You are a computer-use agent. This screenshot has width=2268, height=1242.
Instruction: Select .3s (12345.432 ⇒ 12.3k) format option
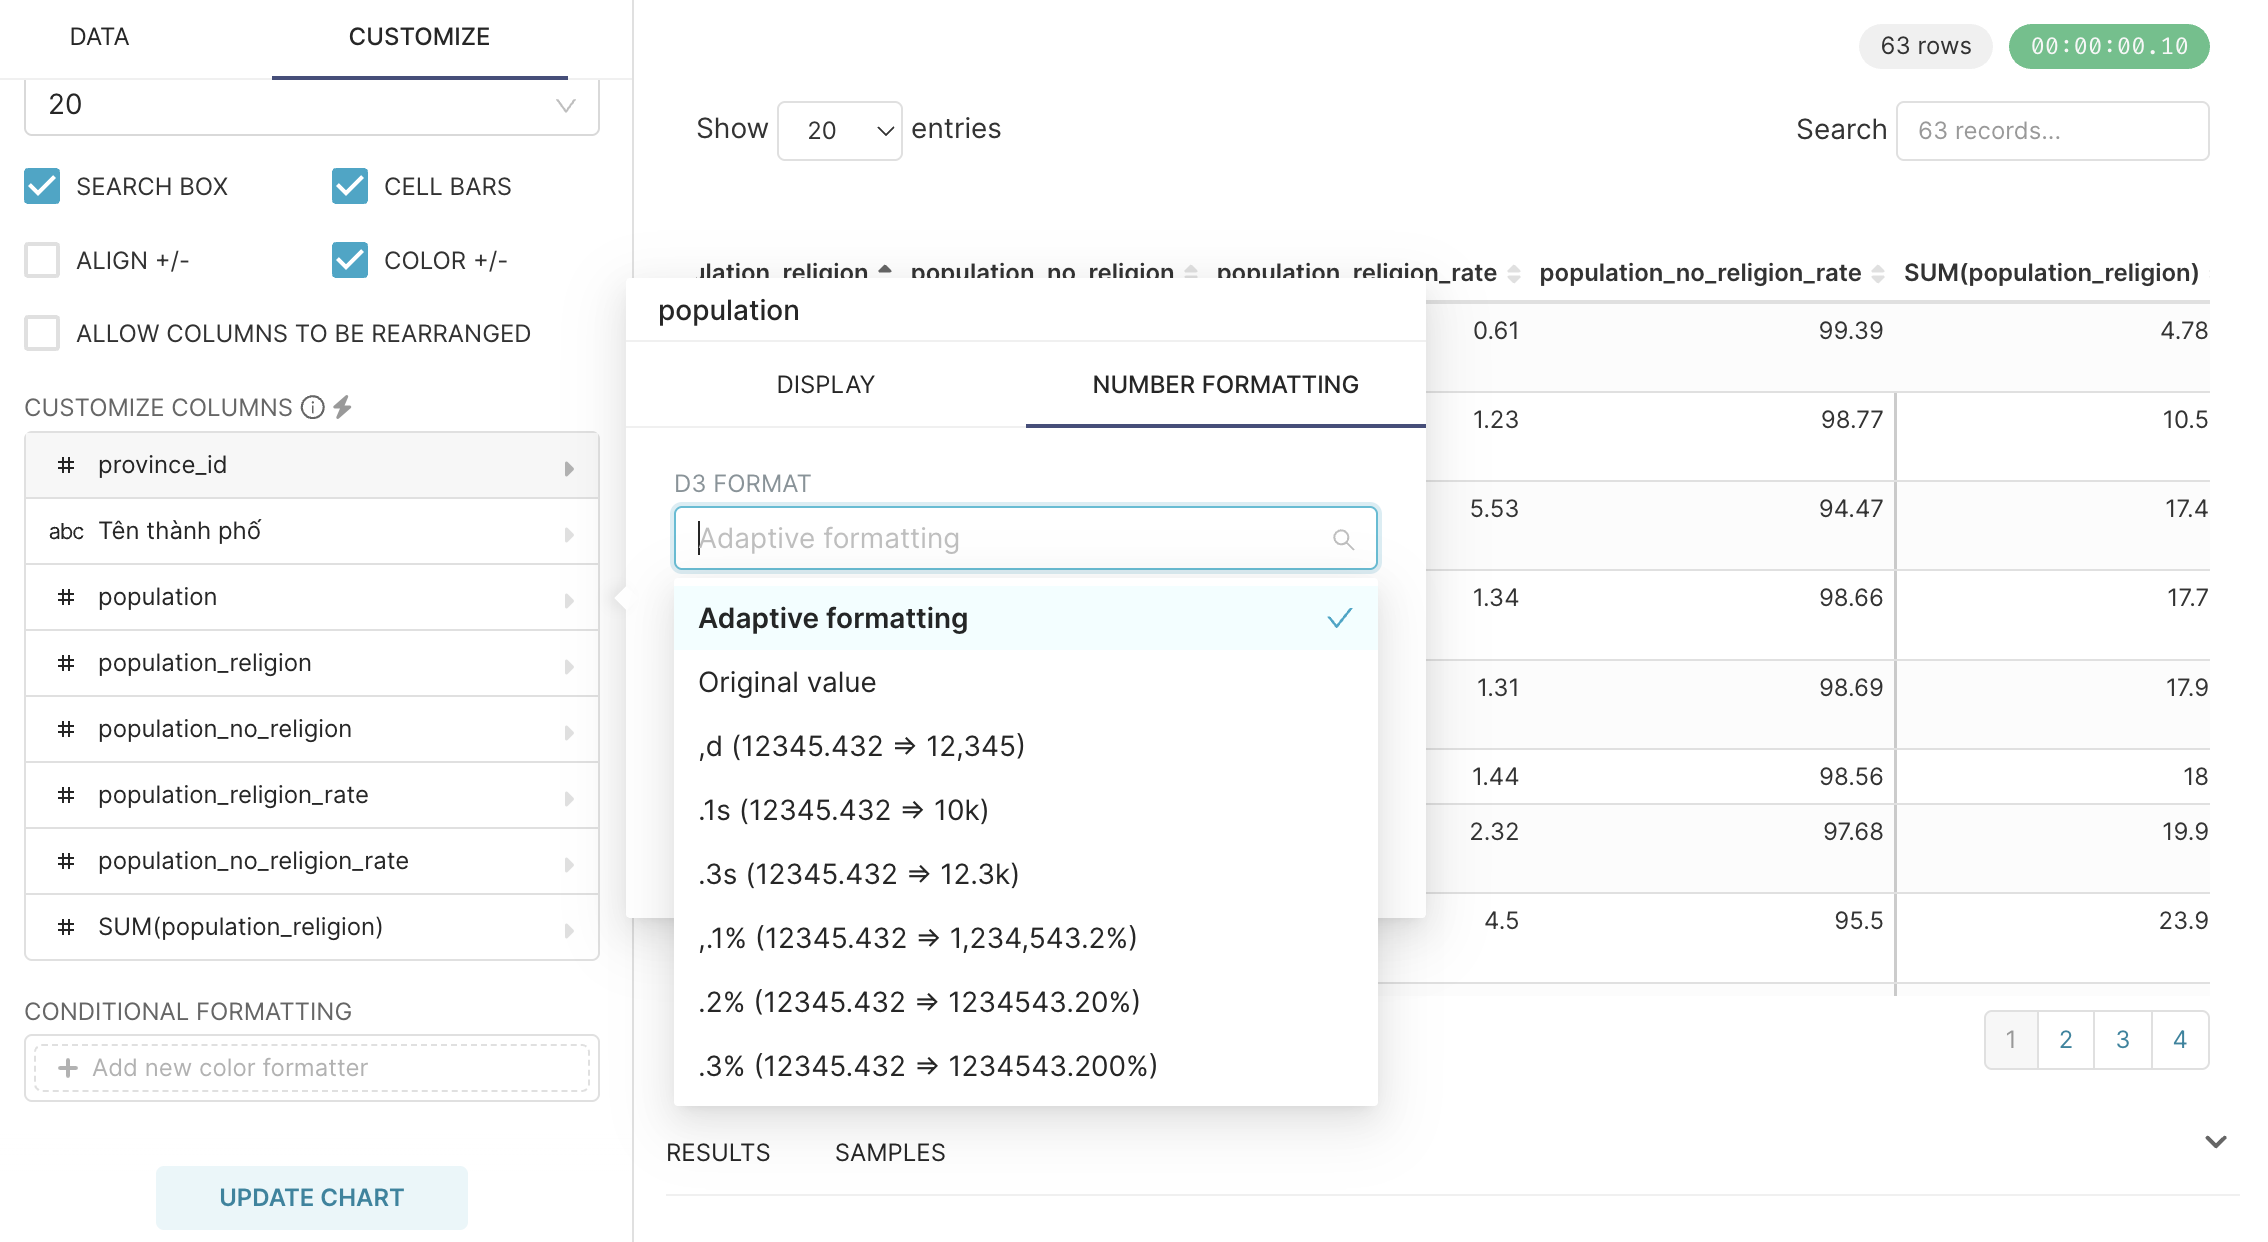[x=859, y=873]
